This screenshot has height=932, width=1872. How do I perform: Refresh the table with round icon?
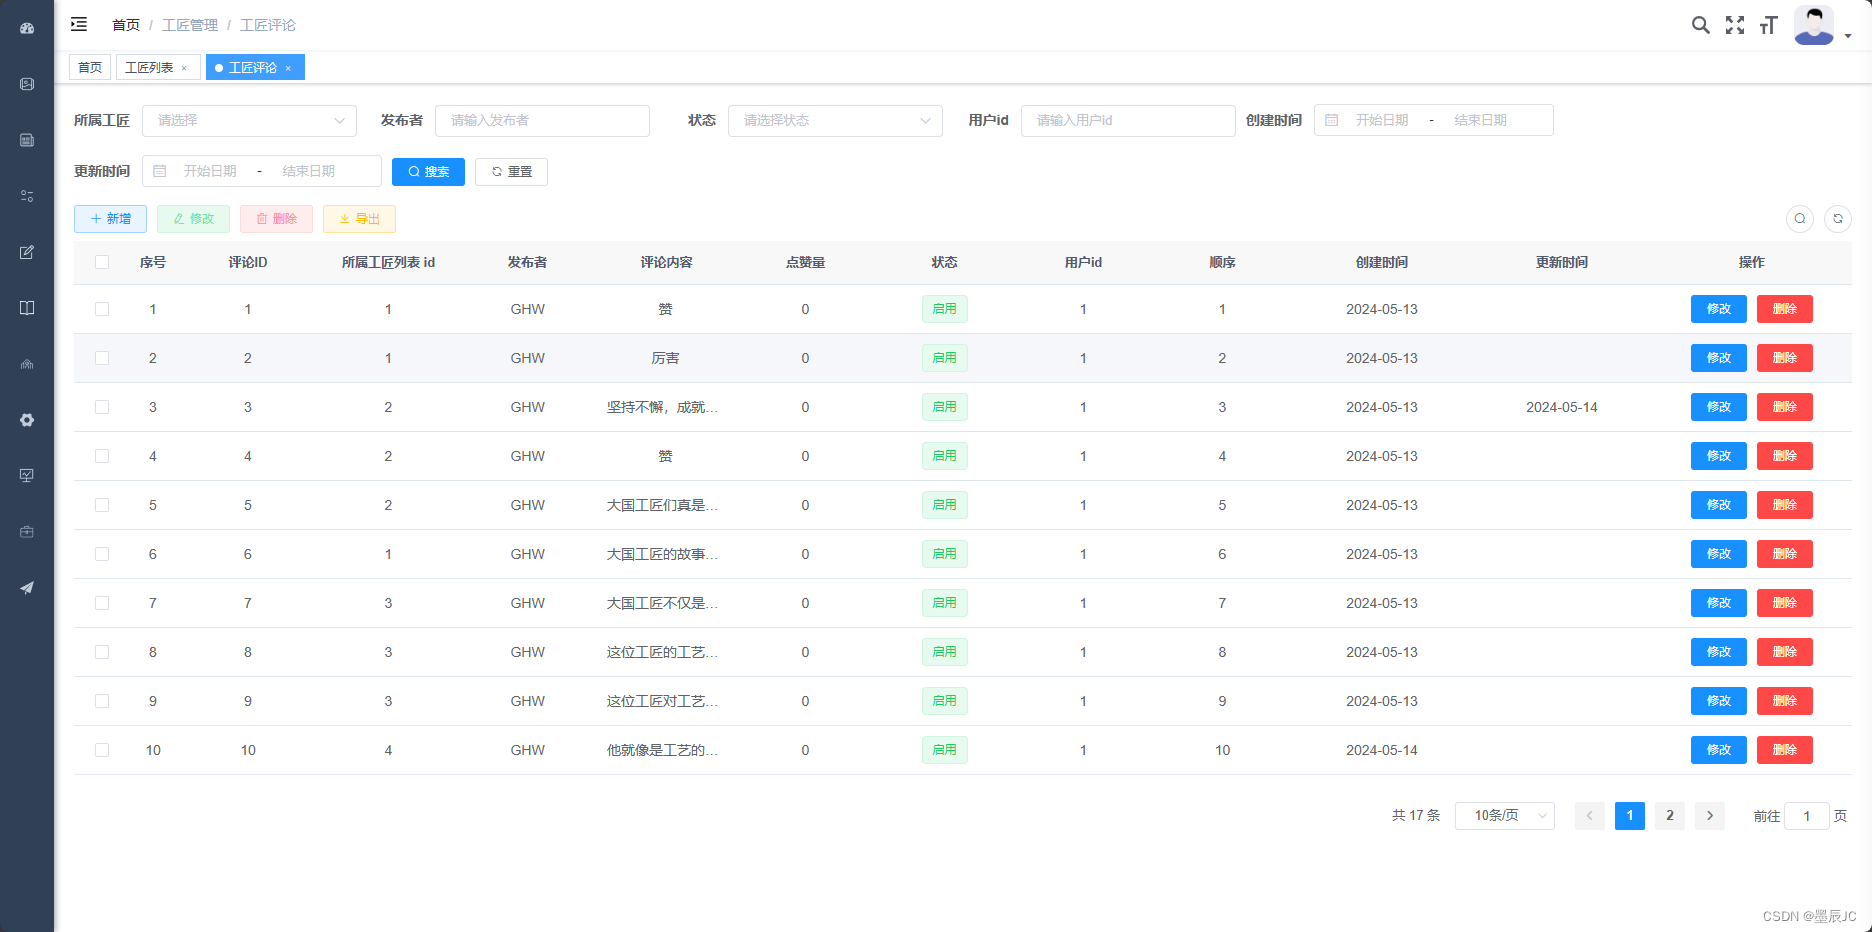(1838, 219)
